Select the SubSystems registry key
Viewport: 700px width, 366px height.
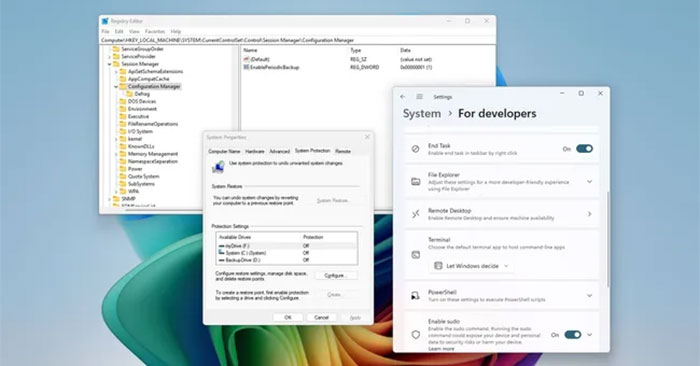pos(141,184)
